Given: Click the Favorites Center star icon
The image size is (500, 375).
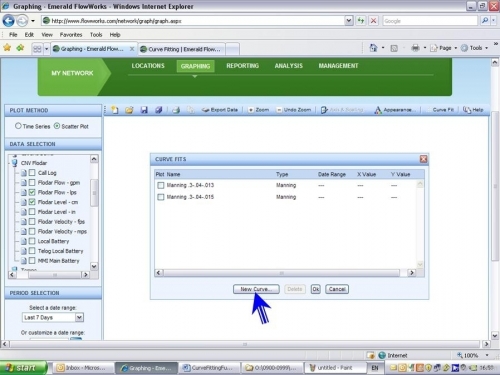Looking at the screenshot, I should coord(7,48).
